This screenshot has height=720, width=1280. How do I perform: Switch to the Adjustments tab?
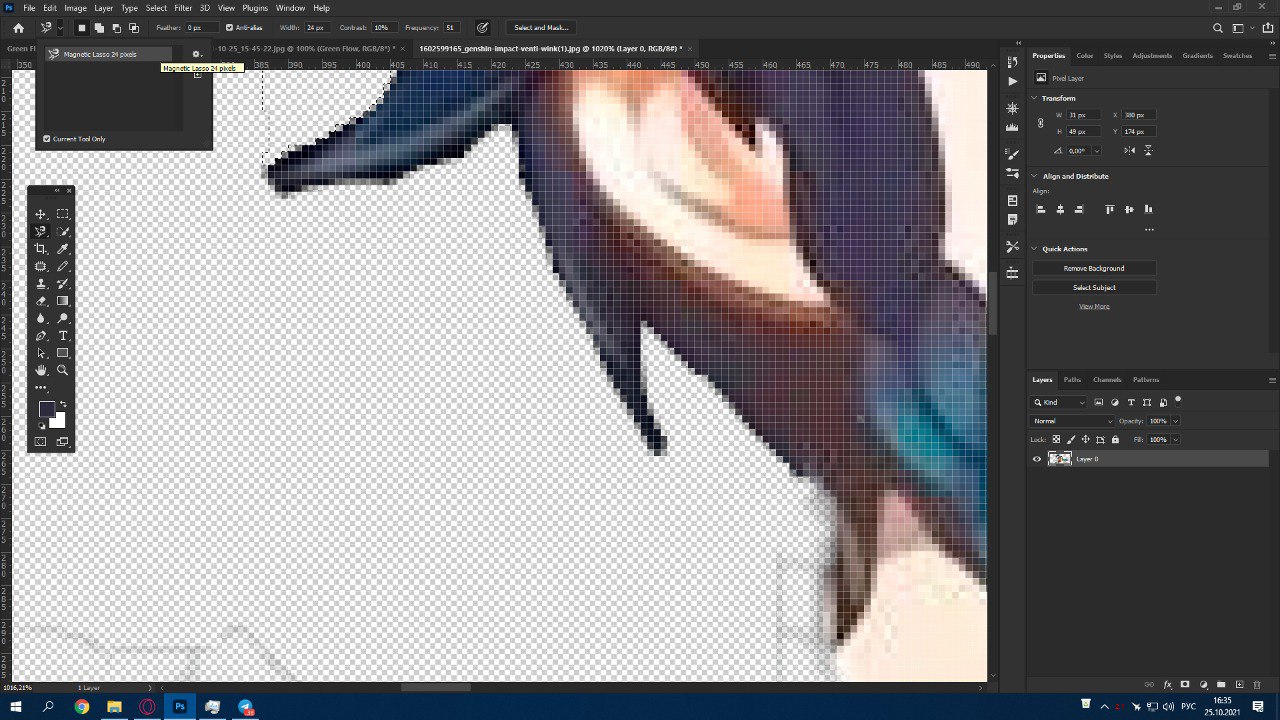click(1152, 56)
